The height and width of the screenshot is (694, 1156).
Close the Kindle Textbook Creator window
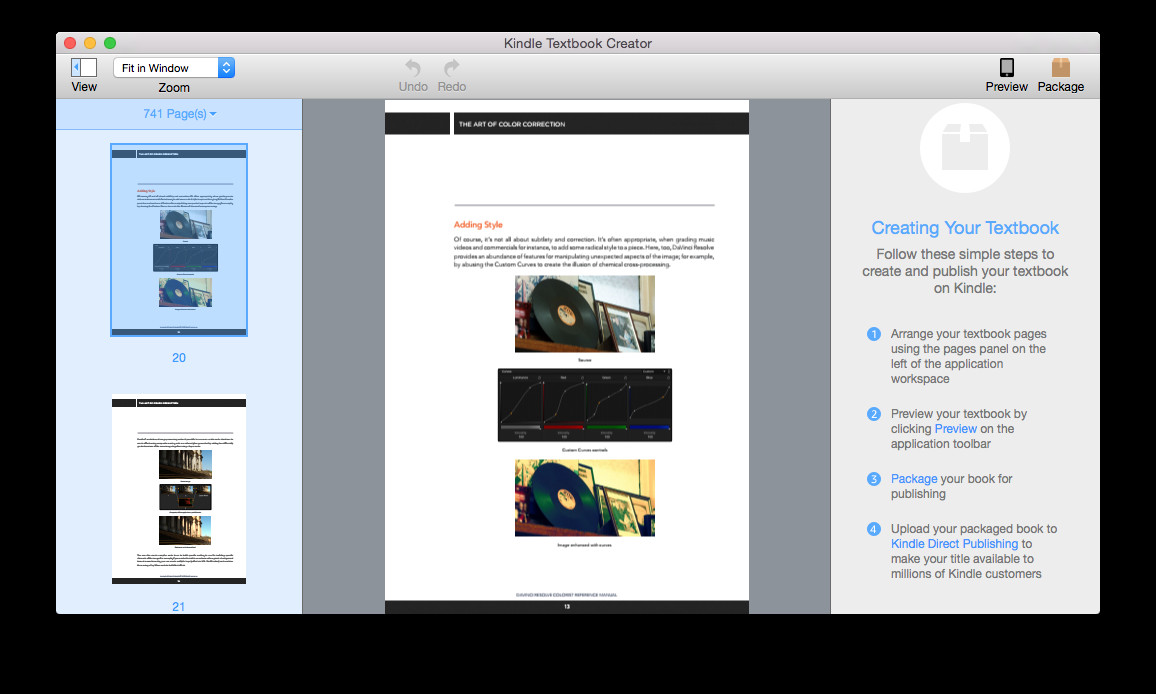coord(70,43)
